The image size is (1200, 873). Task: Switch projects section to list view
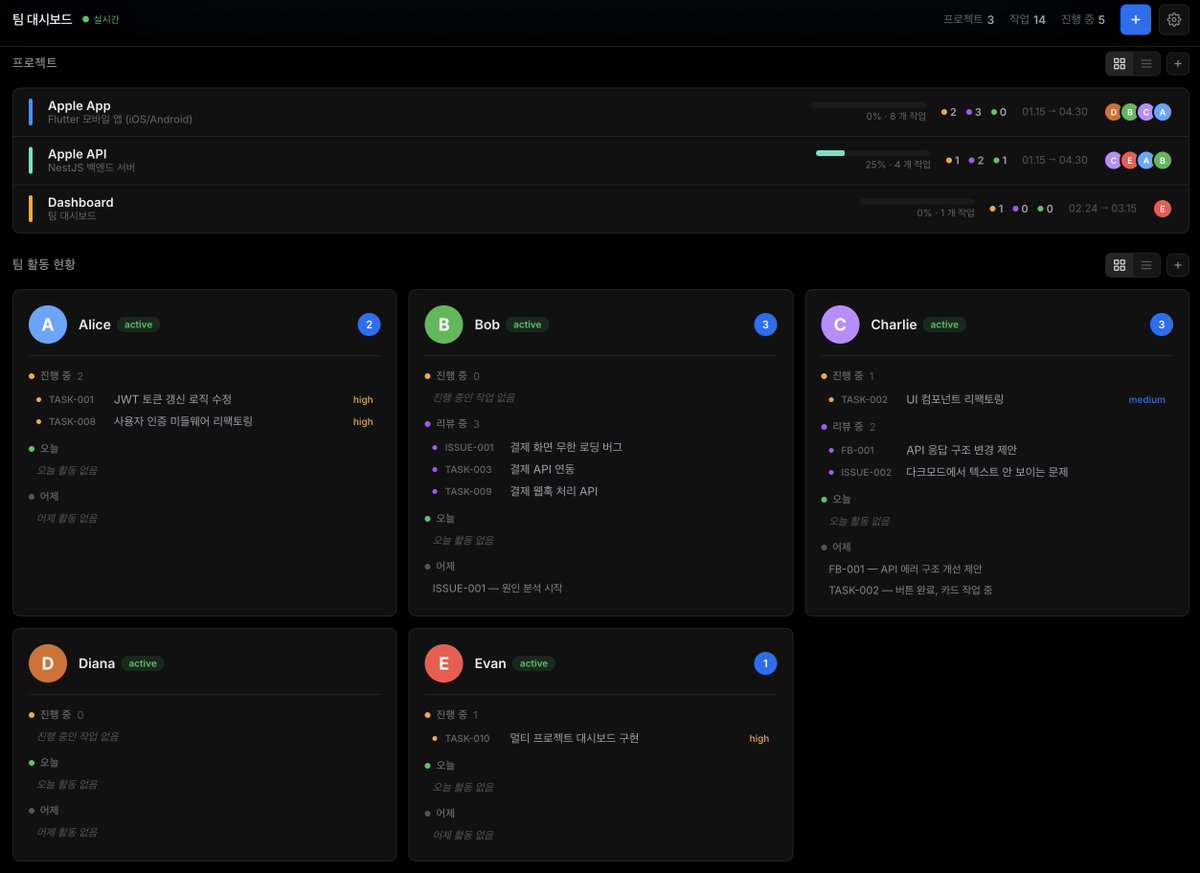(x=1146, y=63)
